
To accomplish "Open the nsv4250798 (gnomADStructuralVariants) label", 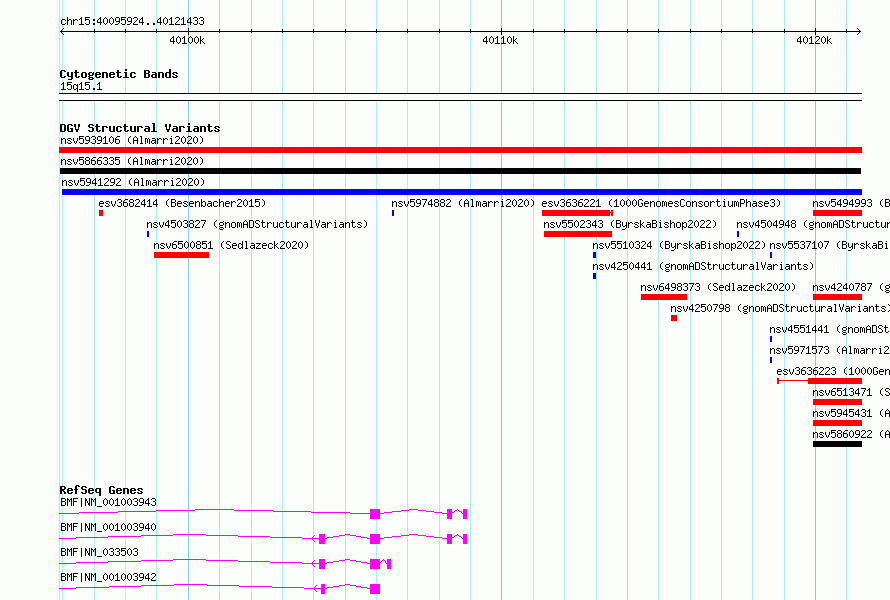I will (x=780, y=308).
